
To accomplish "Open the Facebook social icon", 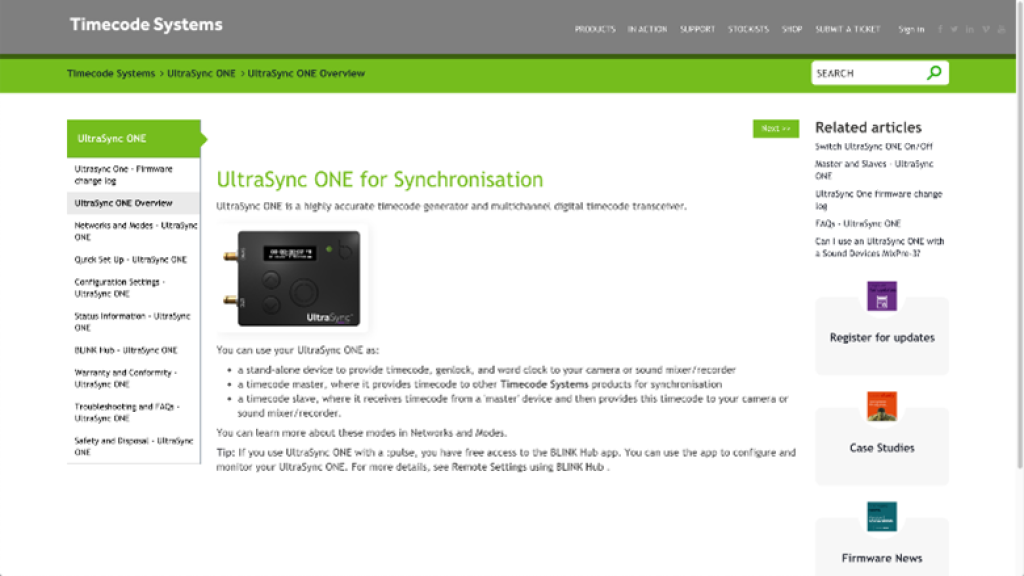I will pyautogui.click(x=940, y=29).
